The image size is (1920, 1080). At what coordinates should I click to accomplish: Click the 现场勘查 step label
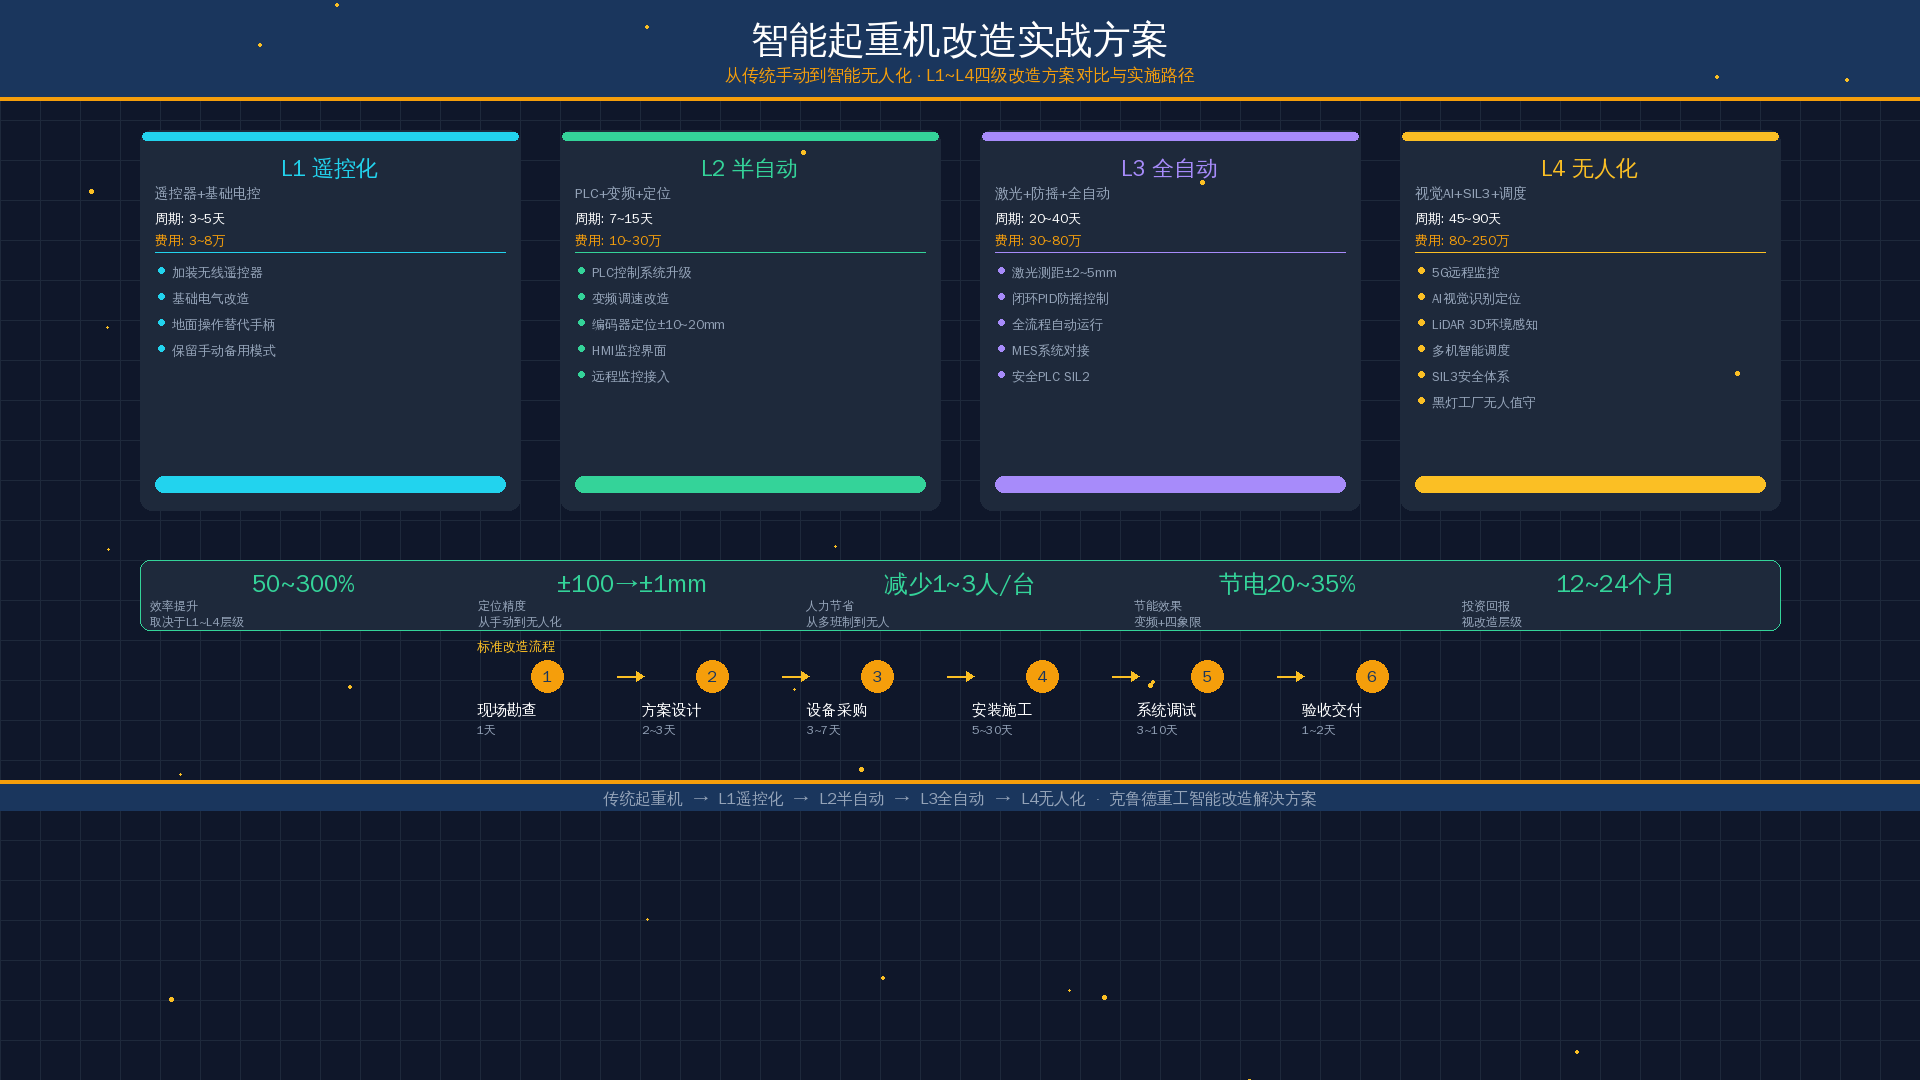(507, 710)
